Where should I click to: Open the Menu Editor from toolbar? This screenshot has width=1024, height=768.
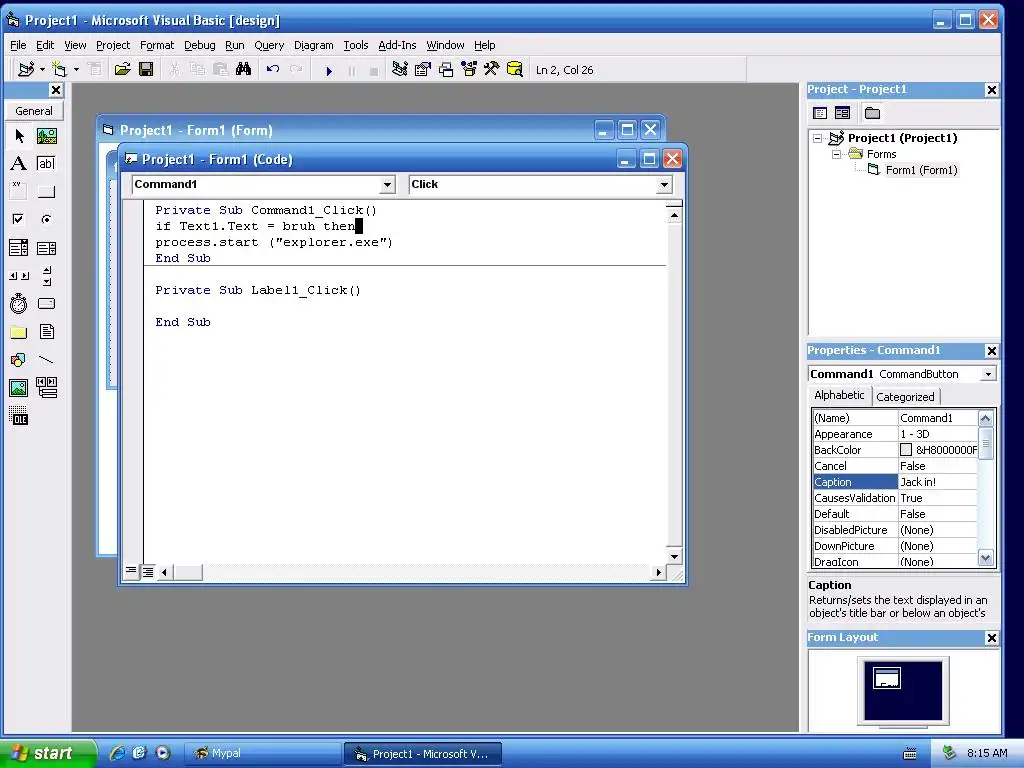click(95, 69)
